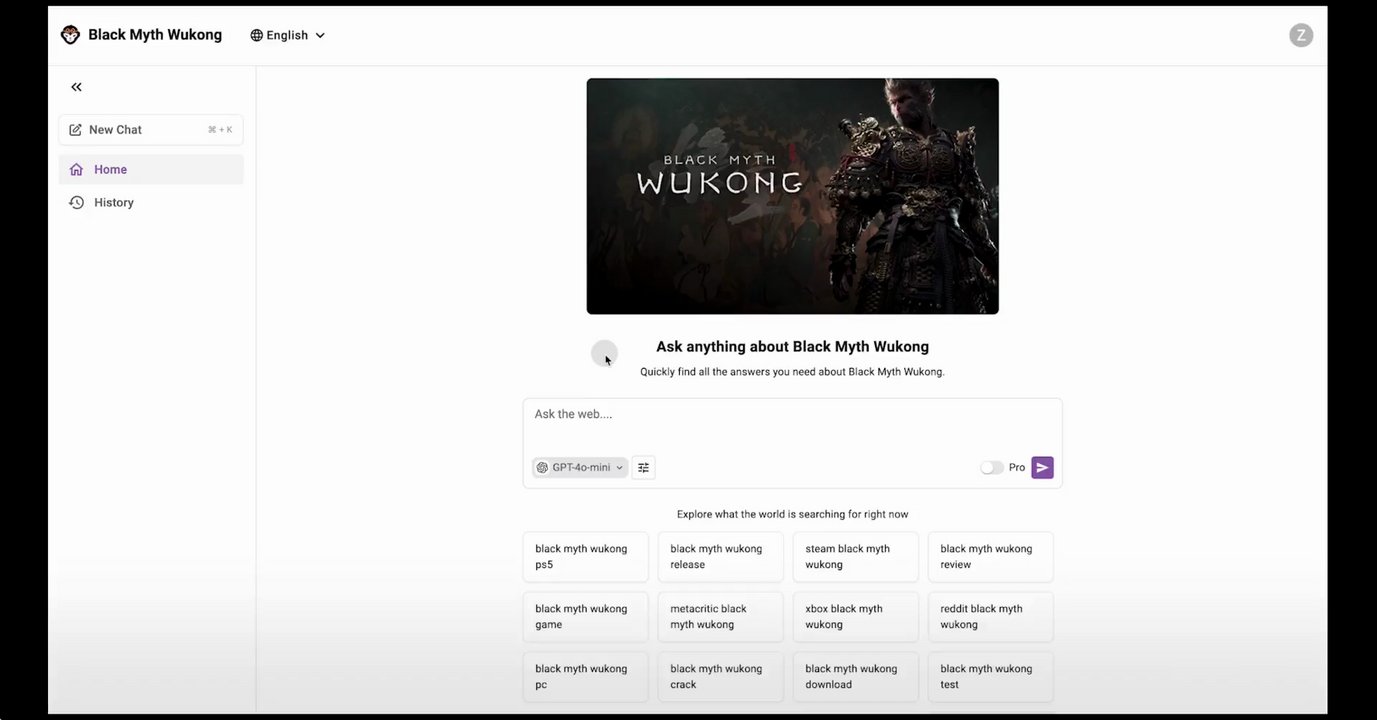This screenshot has width=1377, height=720.
Task: Click the New Chat pencil icon
Action: 75,130
